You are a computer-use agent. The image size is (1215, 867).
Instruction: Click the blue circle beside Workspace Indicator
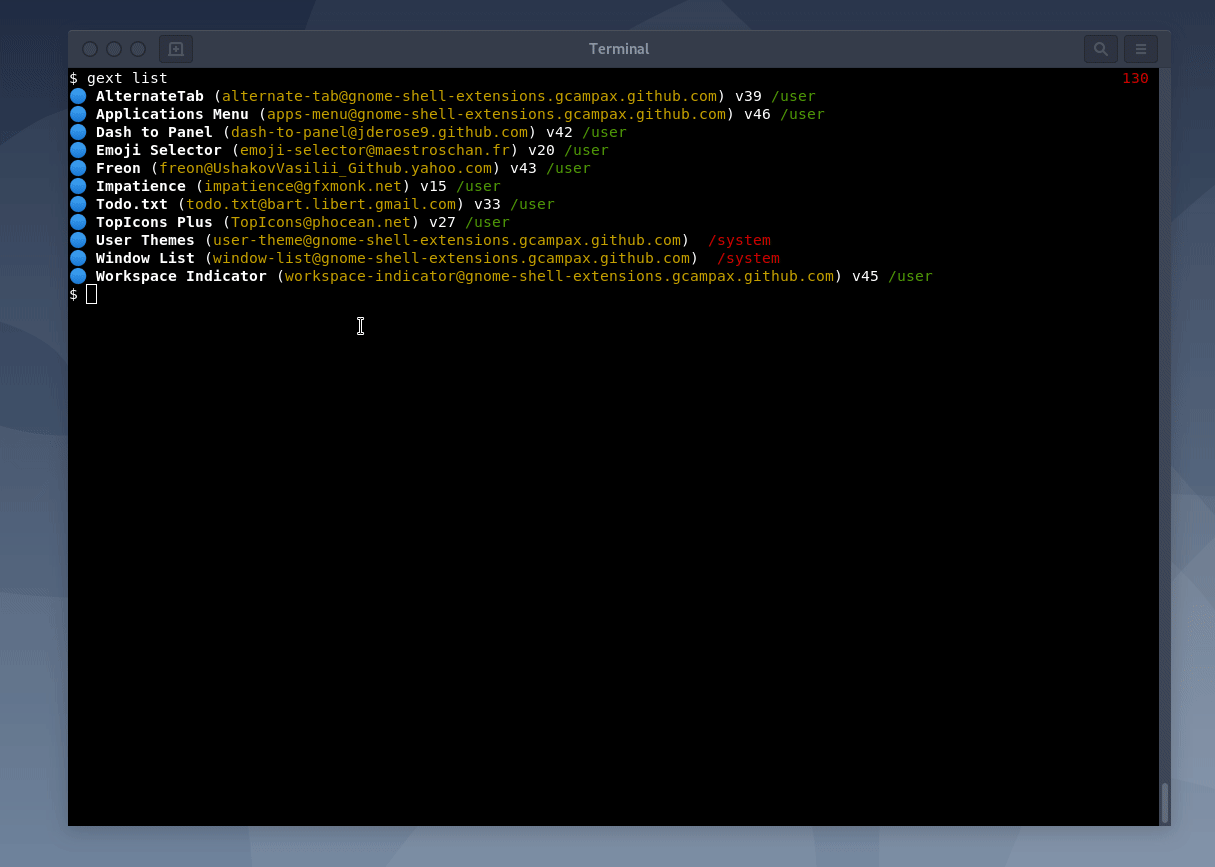tap(78, 277)
